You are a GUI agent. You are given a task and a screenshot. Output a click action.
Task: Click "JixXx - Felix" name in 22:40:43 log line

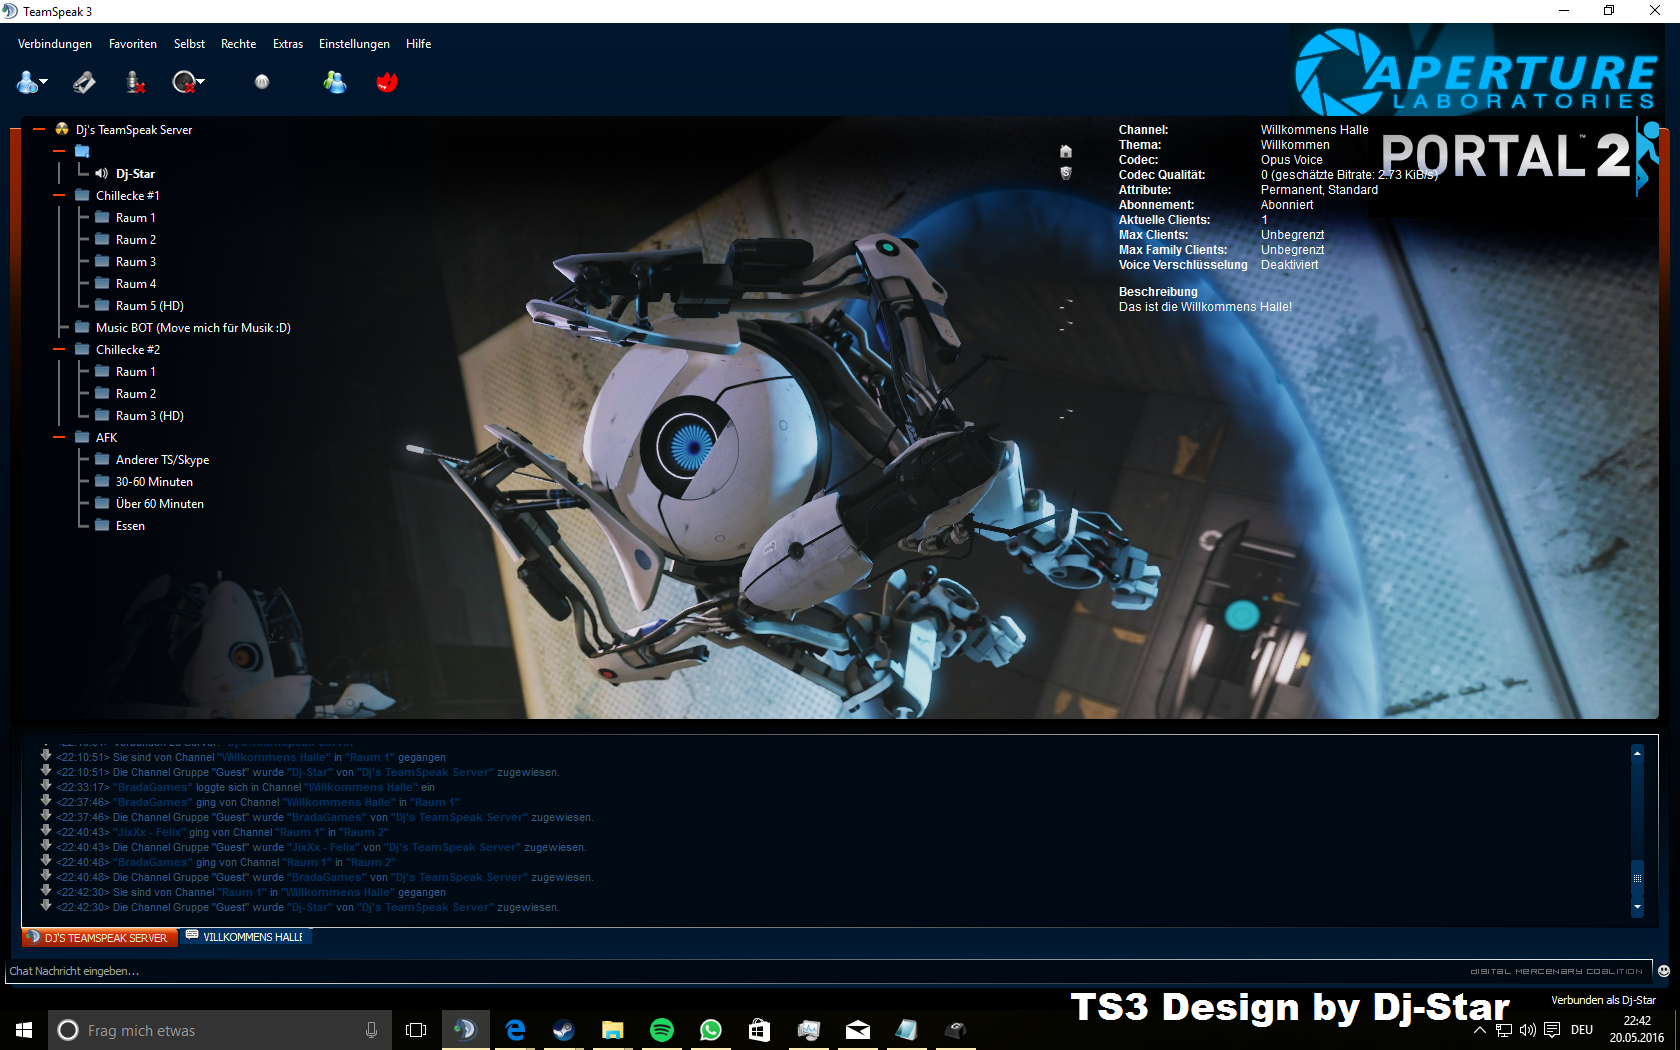[150, 832]
